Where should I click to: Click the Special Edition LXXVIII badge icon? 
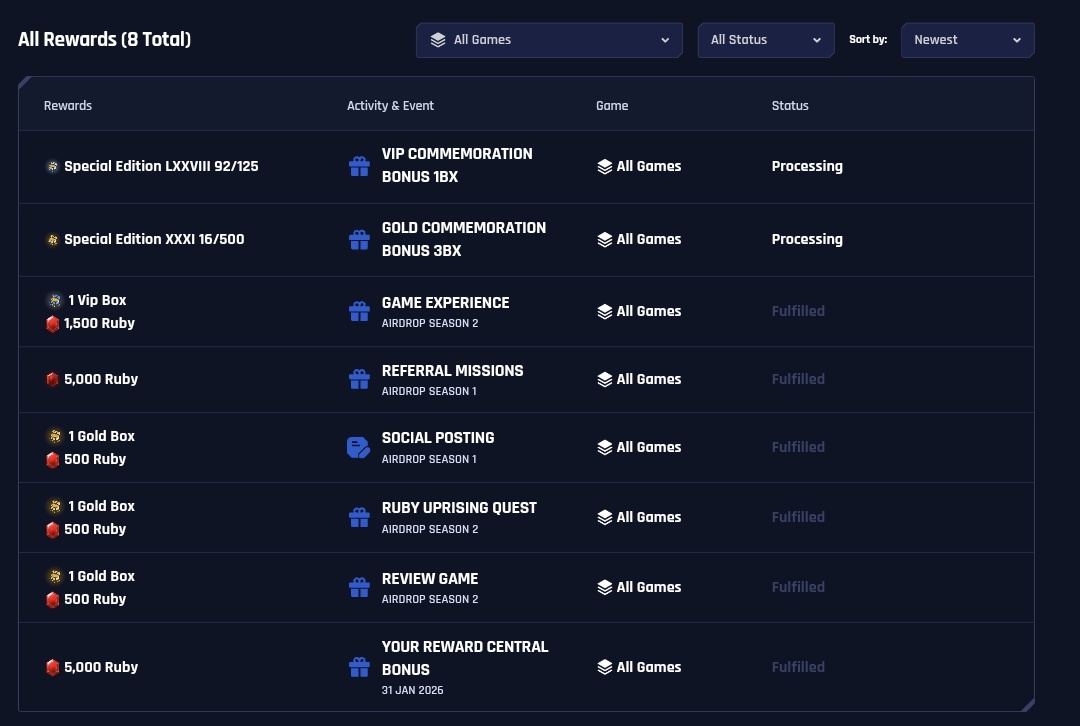click(52, 166)
